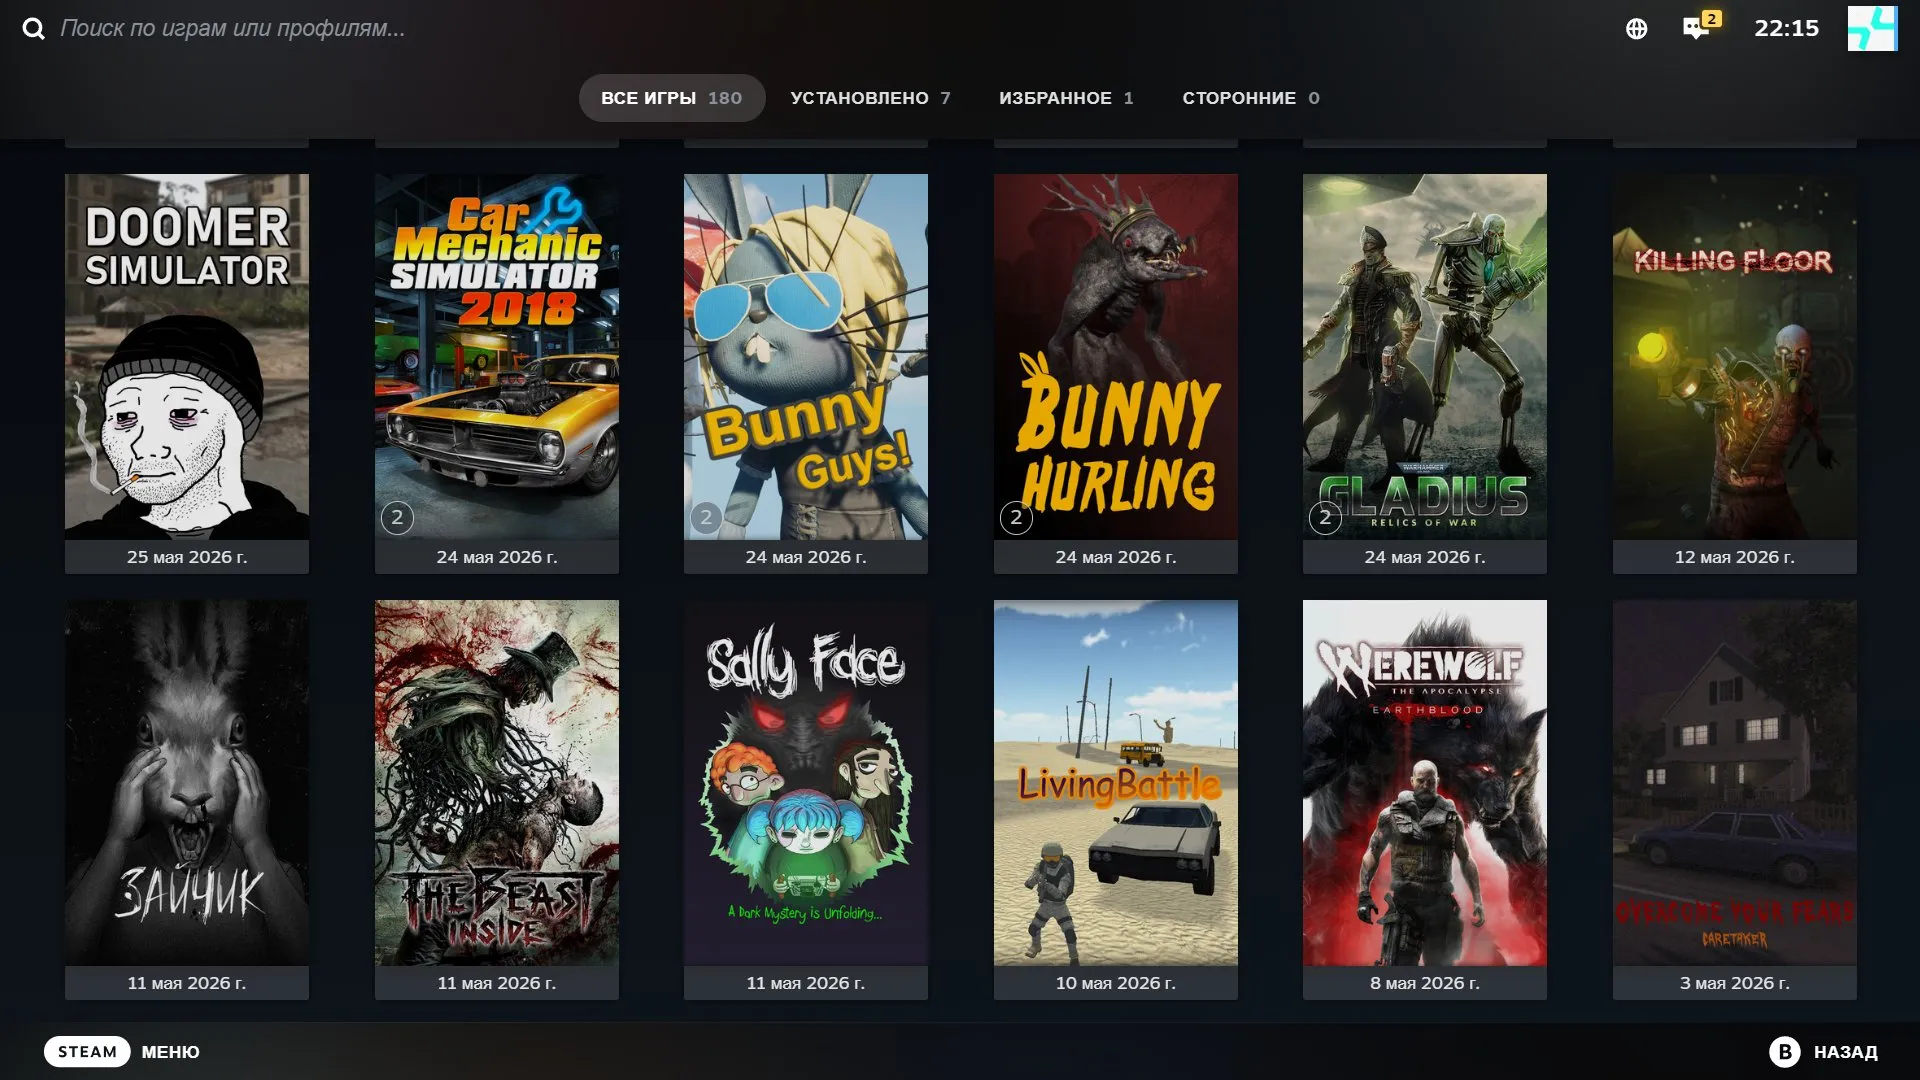Open Killing Floor game cover
The image size is (1920, 1080).
click(x=1734, y=357)
